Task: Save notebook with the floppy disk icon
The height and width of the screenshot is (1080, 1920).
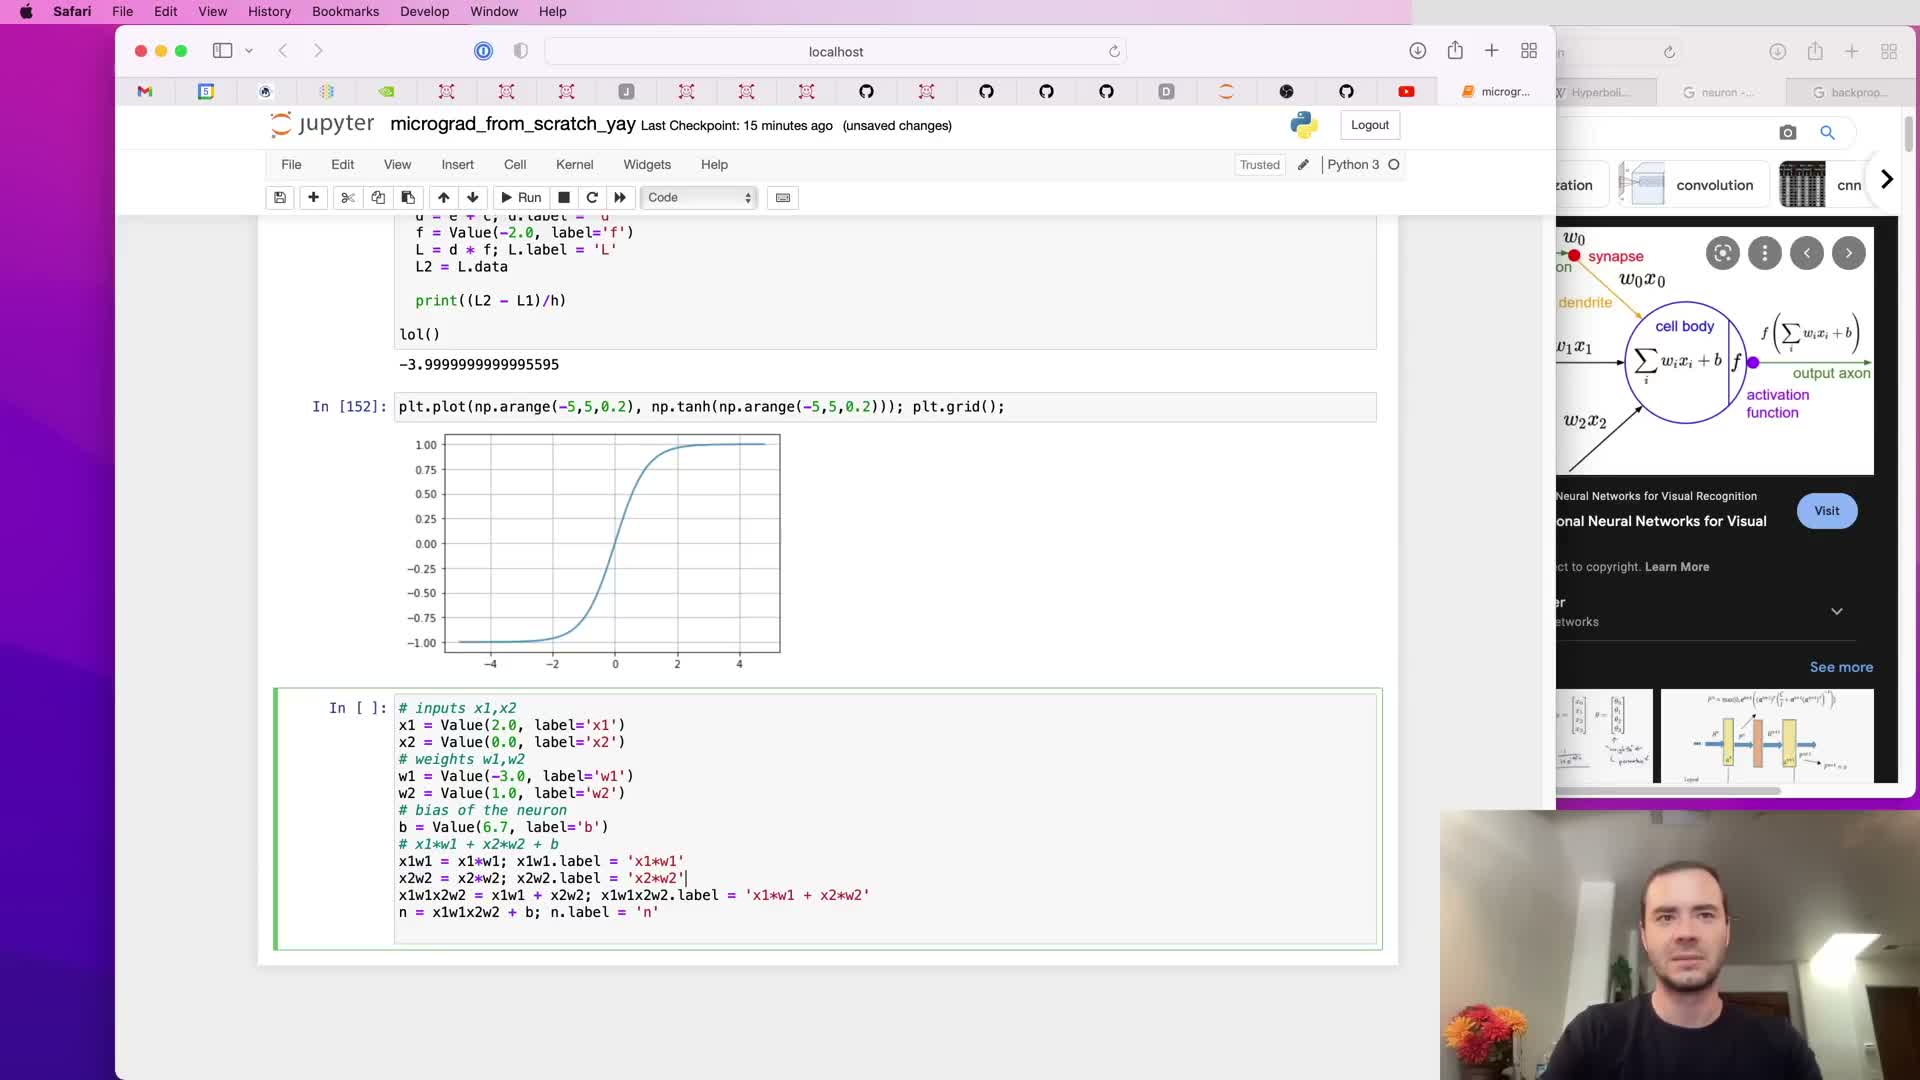Action: [x=280, y=198]
